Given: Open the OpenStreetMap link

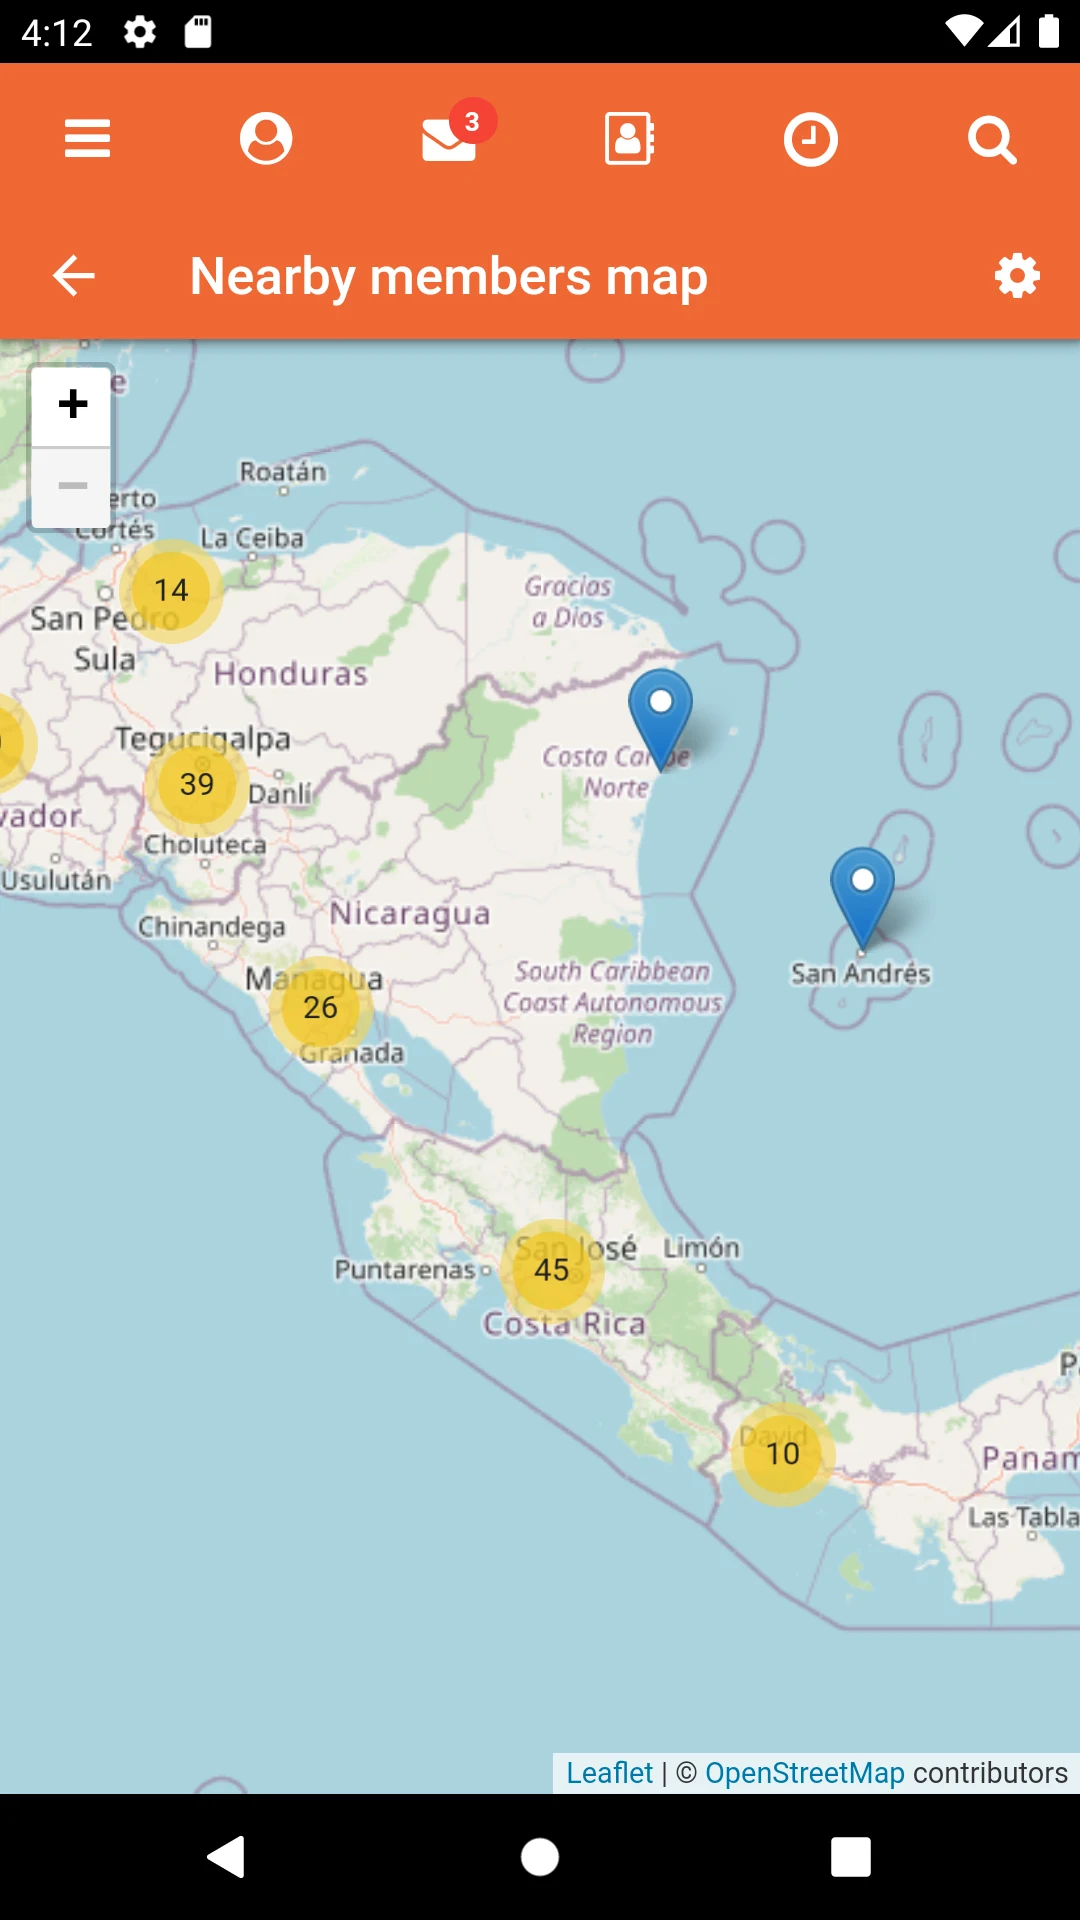Looking at the screenshot, I should 805,1773.
